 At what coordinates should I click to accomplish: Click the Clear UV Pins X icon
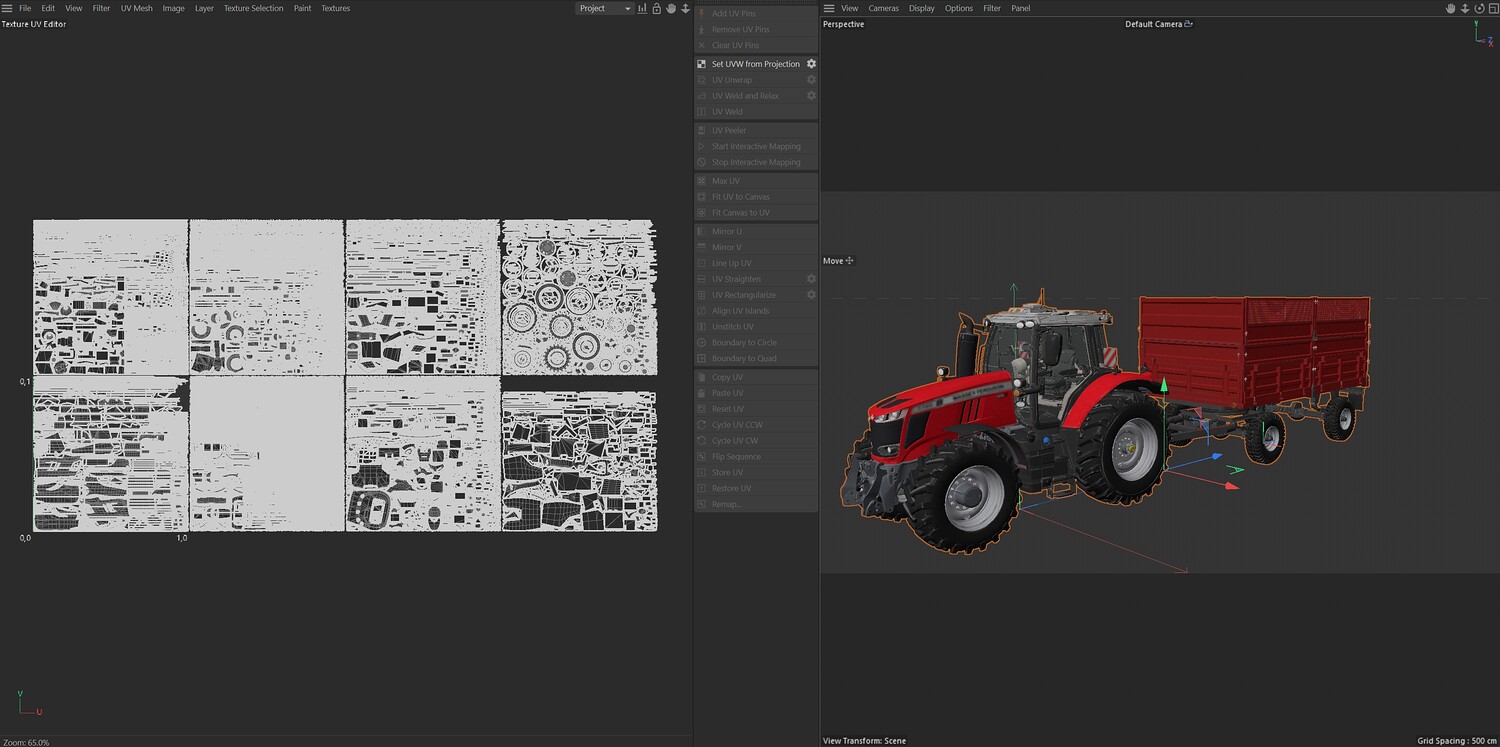click(702, 45)
